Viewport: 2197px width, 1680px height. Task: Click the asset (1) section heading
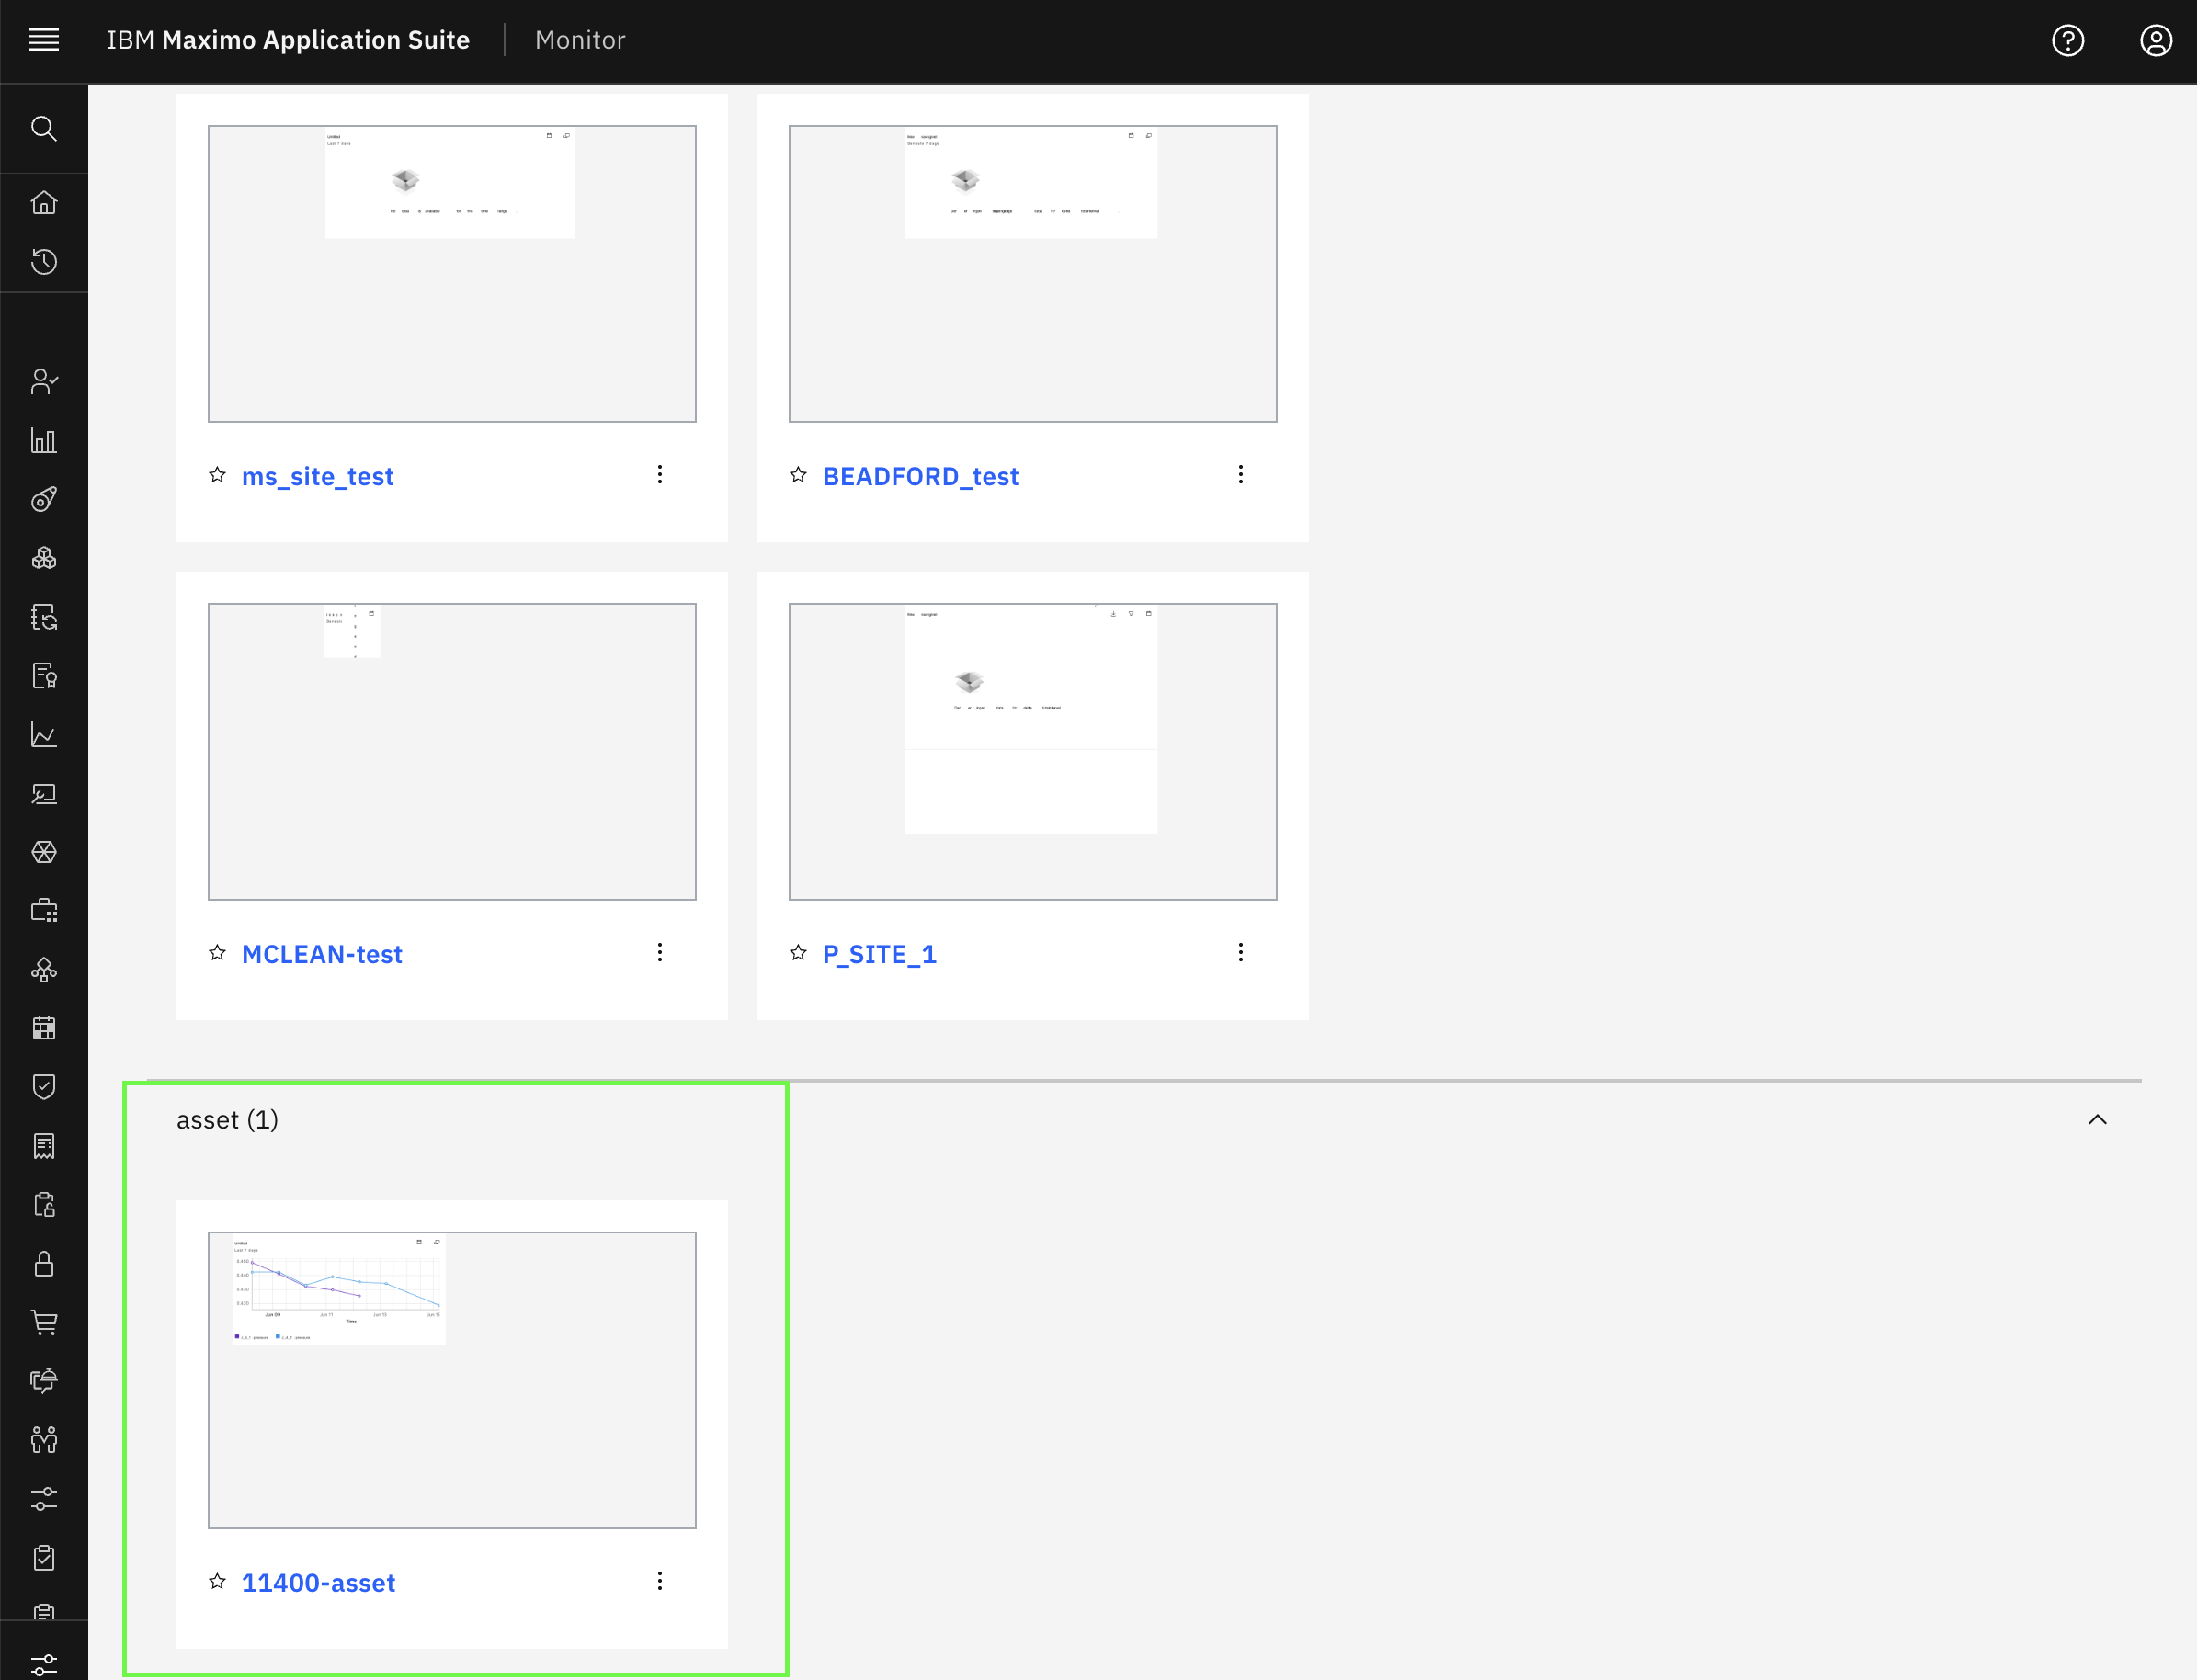(228, 1120)
